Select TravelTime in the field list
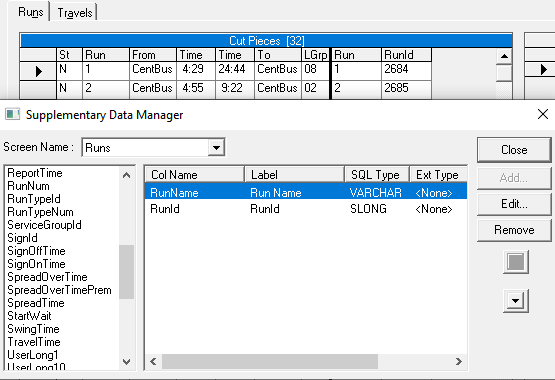The height and width of the screenshot is (380, 555). point(34,342)
